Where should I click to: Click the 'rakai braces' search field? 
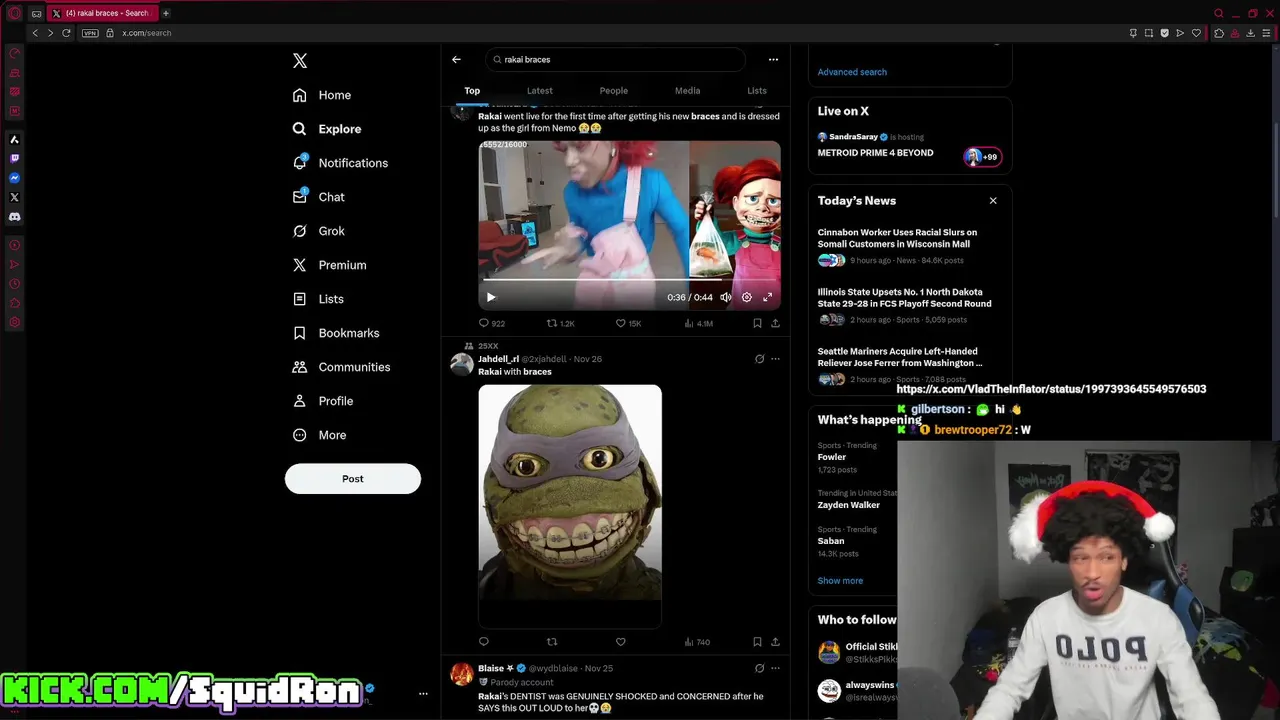click(x=615, y=59)
